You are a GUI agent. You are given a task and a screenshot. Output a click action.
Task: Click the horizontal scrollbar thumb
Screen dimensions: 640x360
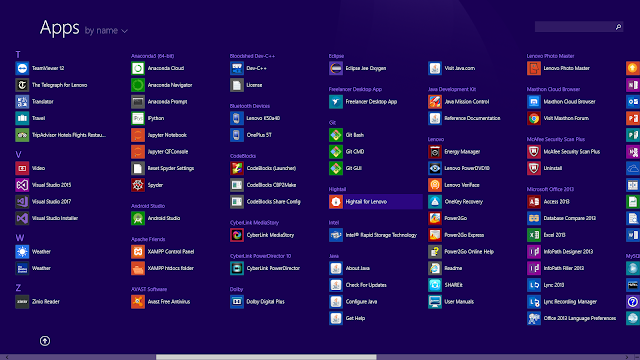pyautogui.click(x=266, y=357)
